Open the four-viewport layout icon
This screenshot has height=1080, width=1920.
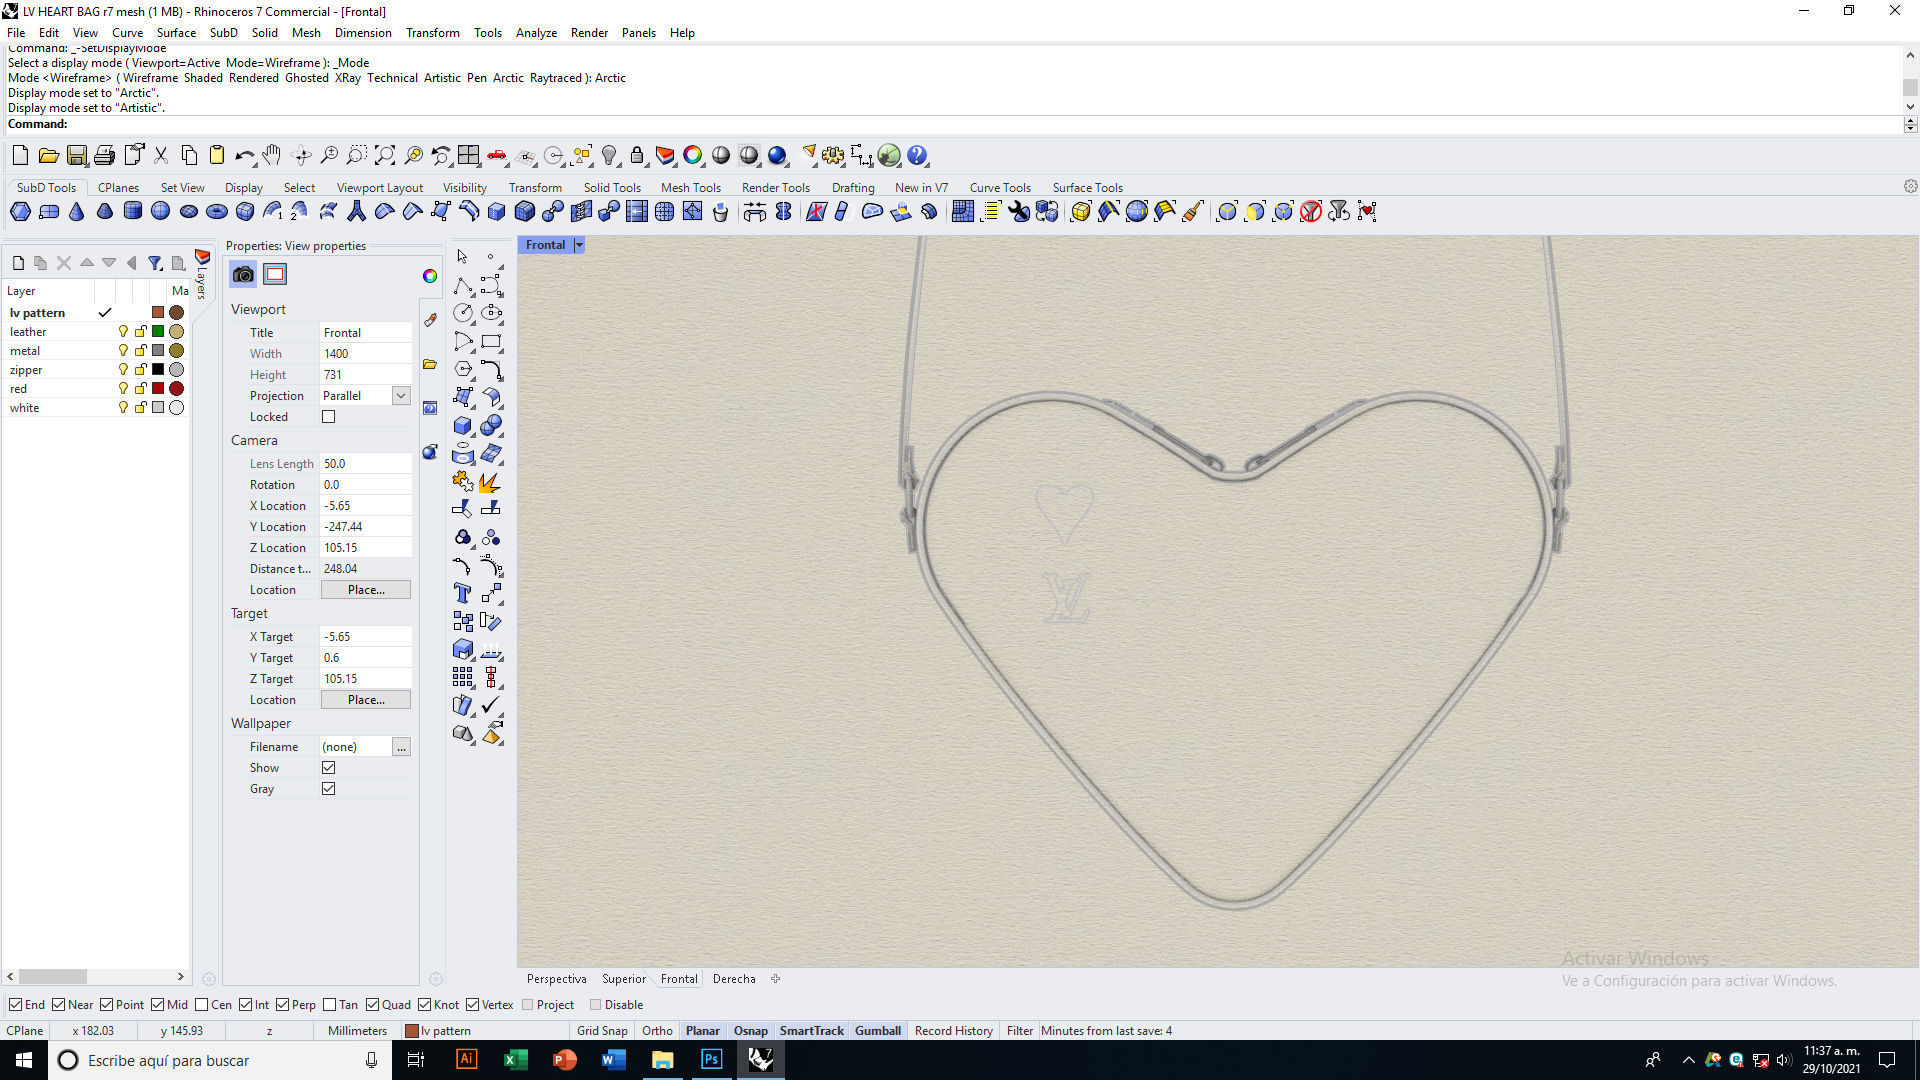click(x=468, y=156)
